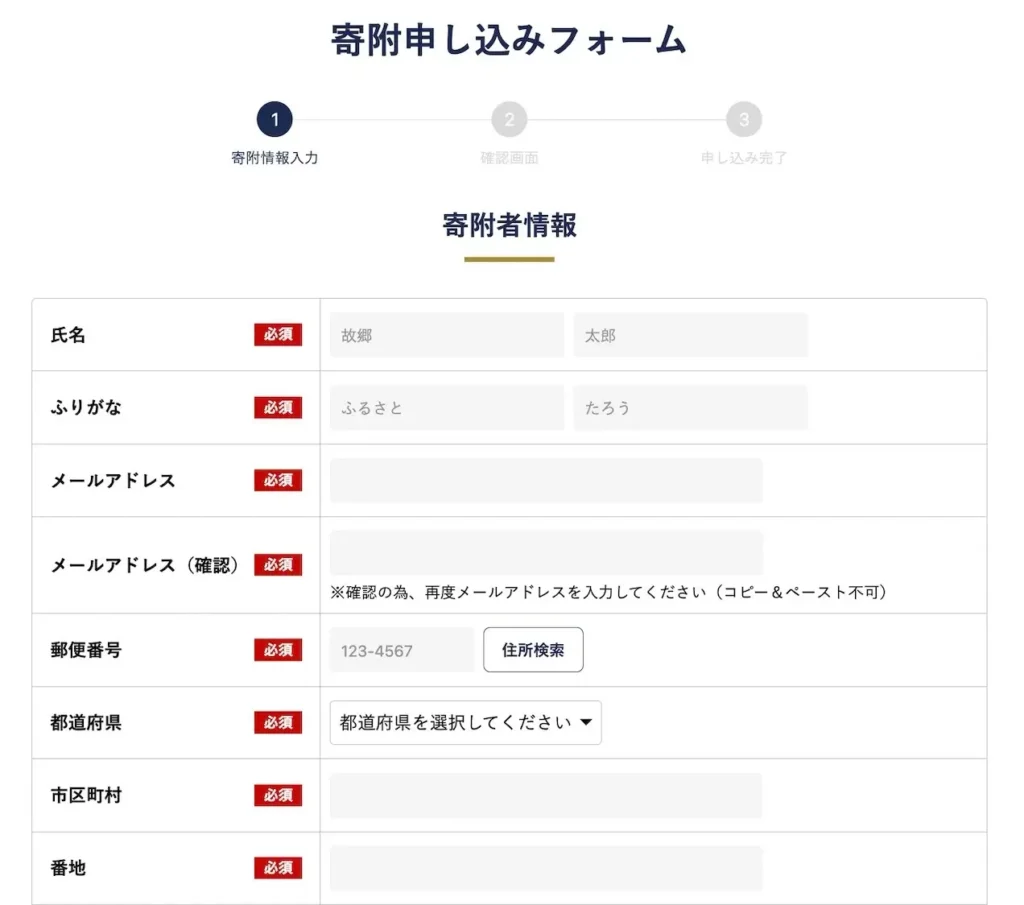Click the 必須 badge beside 都道府県
Image resolution: width=1024 pixels, height=905 pixels.
coord(277,722)
